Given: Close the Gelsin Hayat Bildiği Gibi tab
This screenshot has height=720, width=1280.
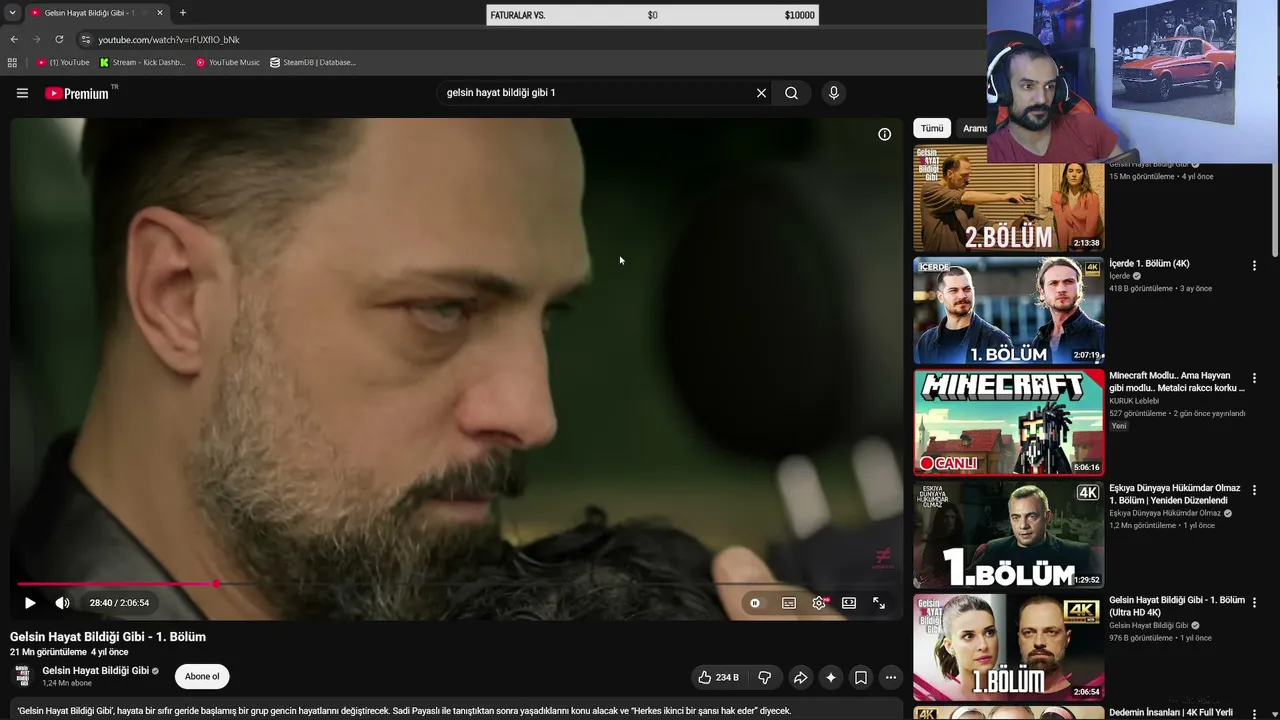Looking at the screenshot, I should coord(160,13).
